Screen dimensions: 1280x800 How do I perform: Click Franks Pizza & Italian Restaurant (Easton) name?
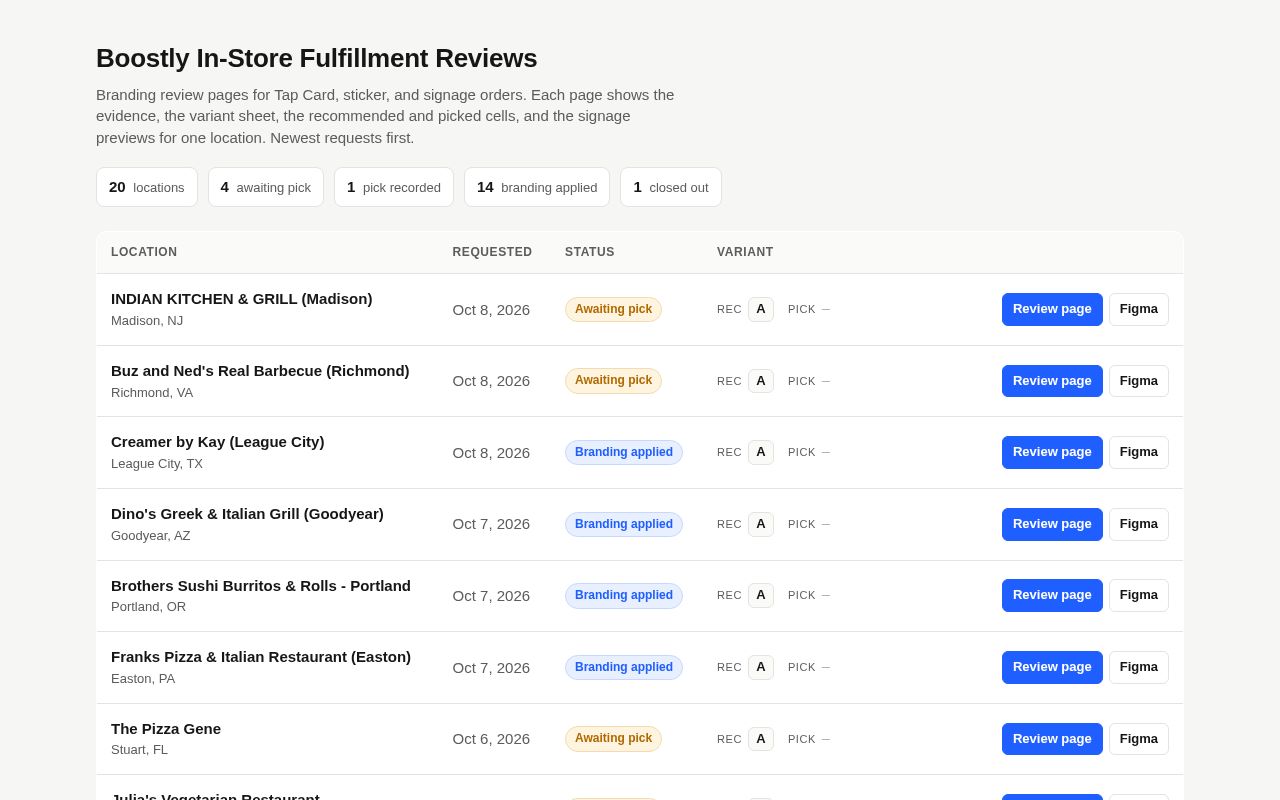click(261, 657)
